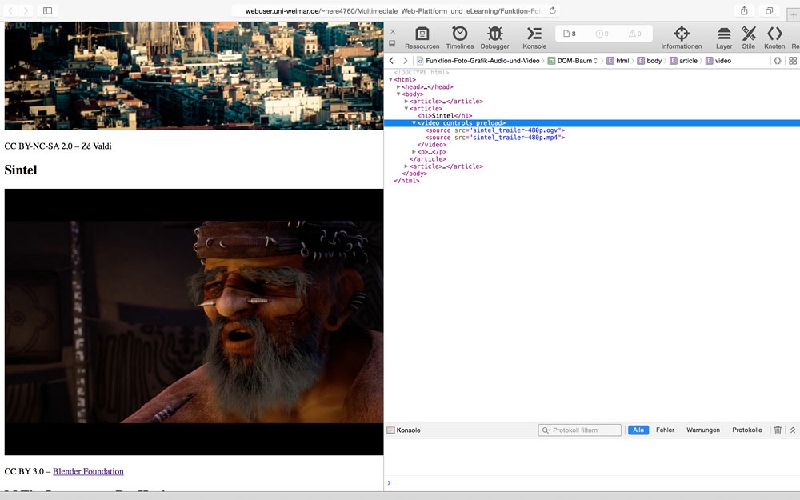The height and width of the screenshot is (500, 800).
Task: Click the Protokoll filtern search field
Action: pyautogui.click(x=580, y=430)
